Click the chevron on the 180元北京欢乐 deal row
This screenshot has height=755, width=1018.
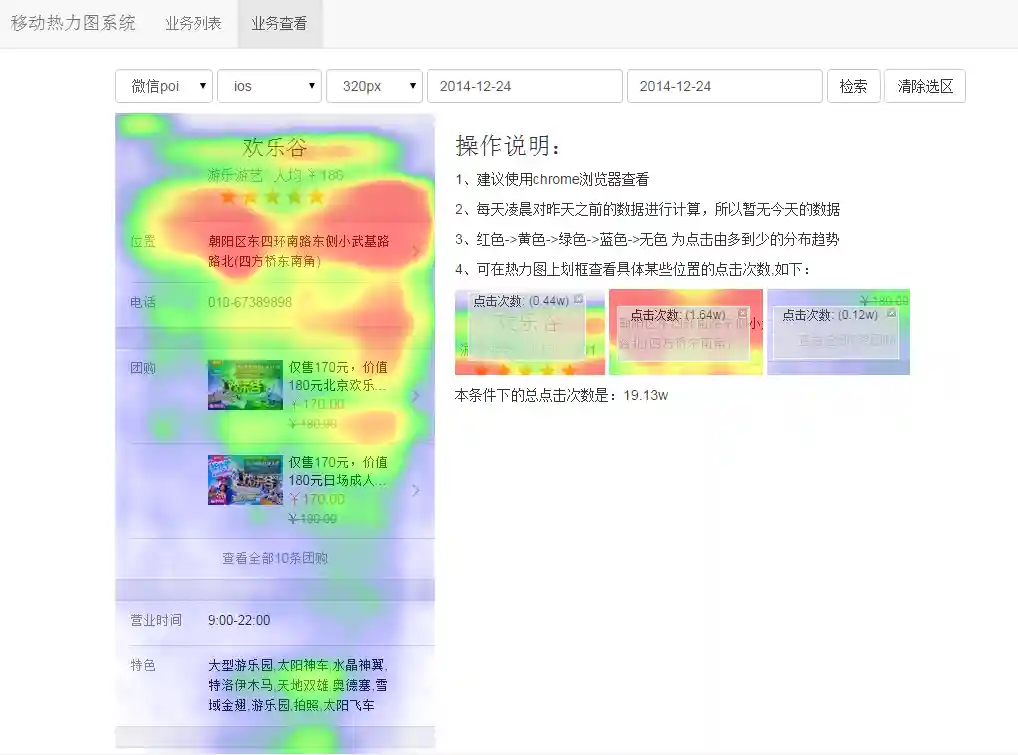[x=416, y=395]
